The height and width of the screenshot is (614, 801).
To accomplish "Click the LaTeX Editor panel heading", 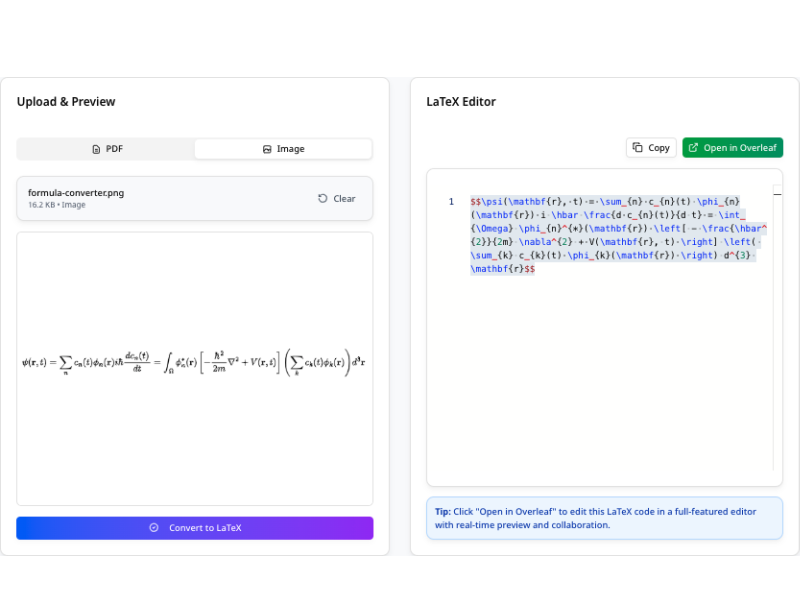I will coord(461,101).
